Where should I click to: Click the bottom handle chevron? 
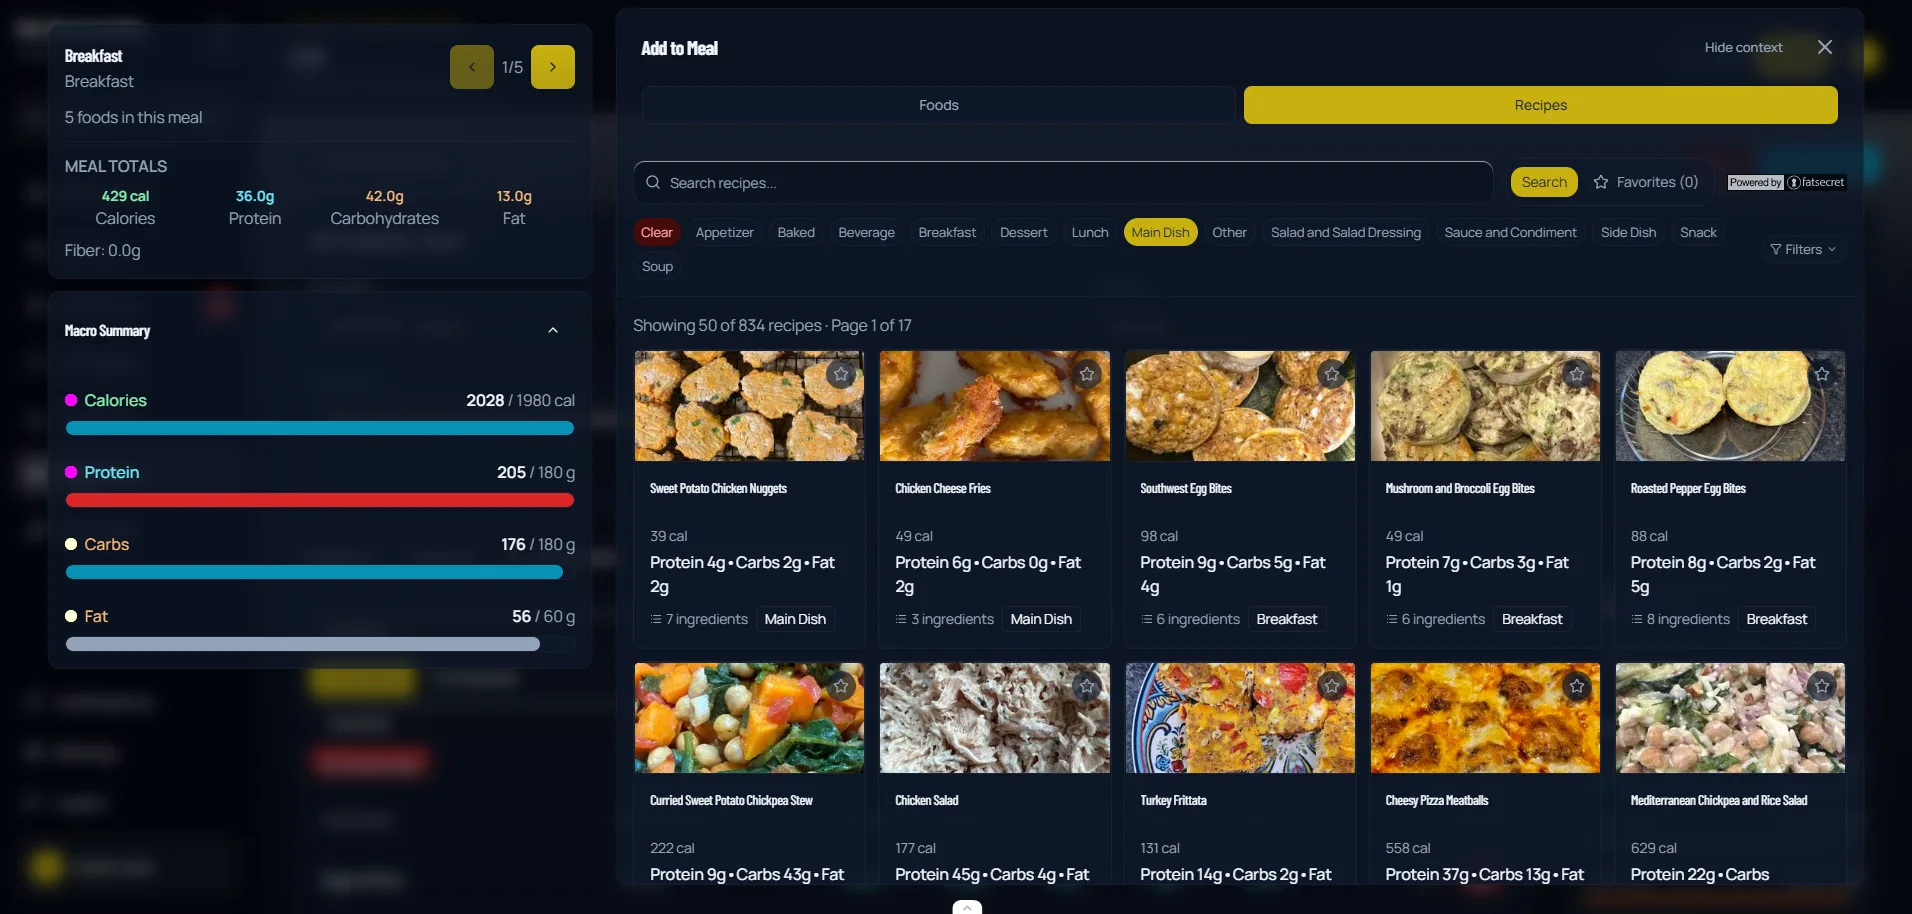(x=967, y=907)
